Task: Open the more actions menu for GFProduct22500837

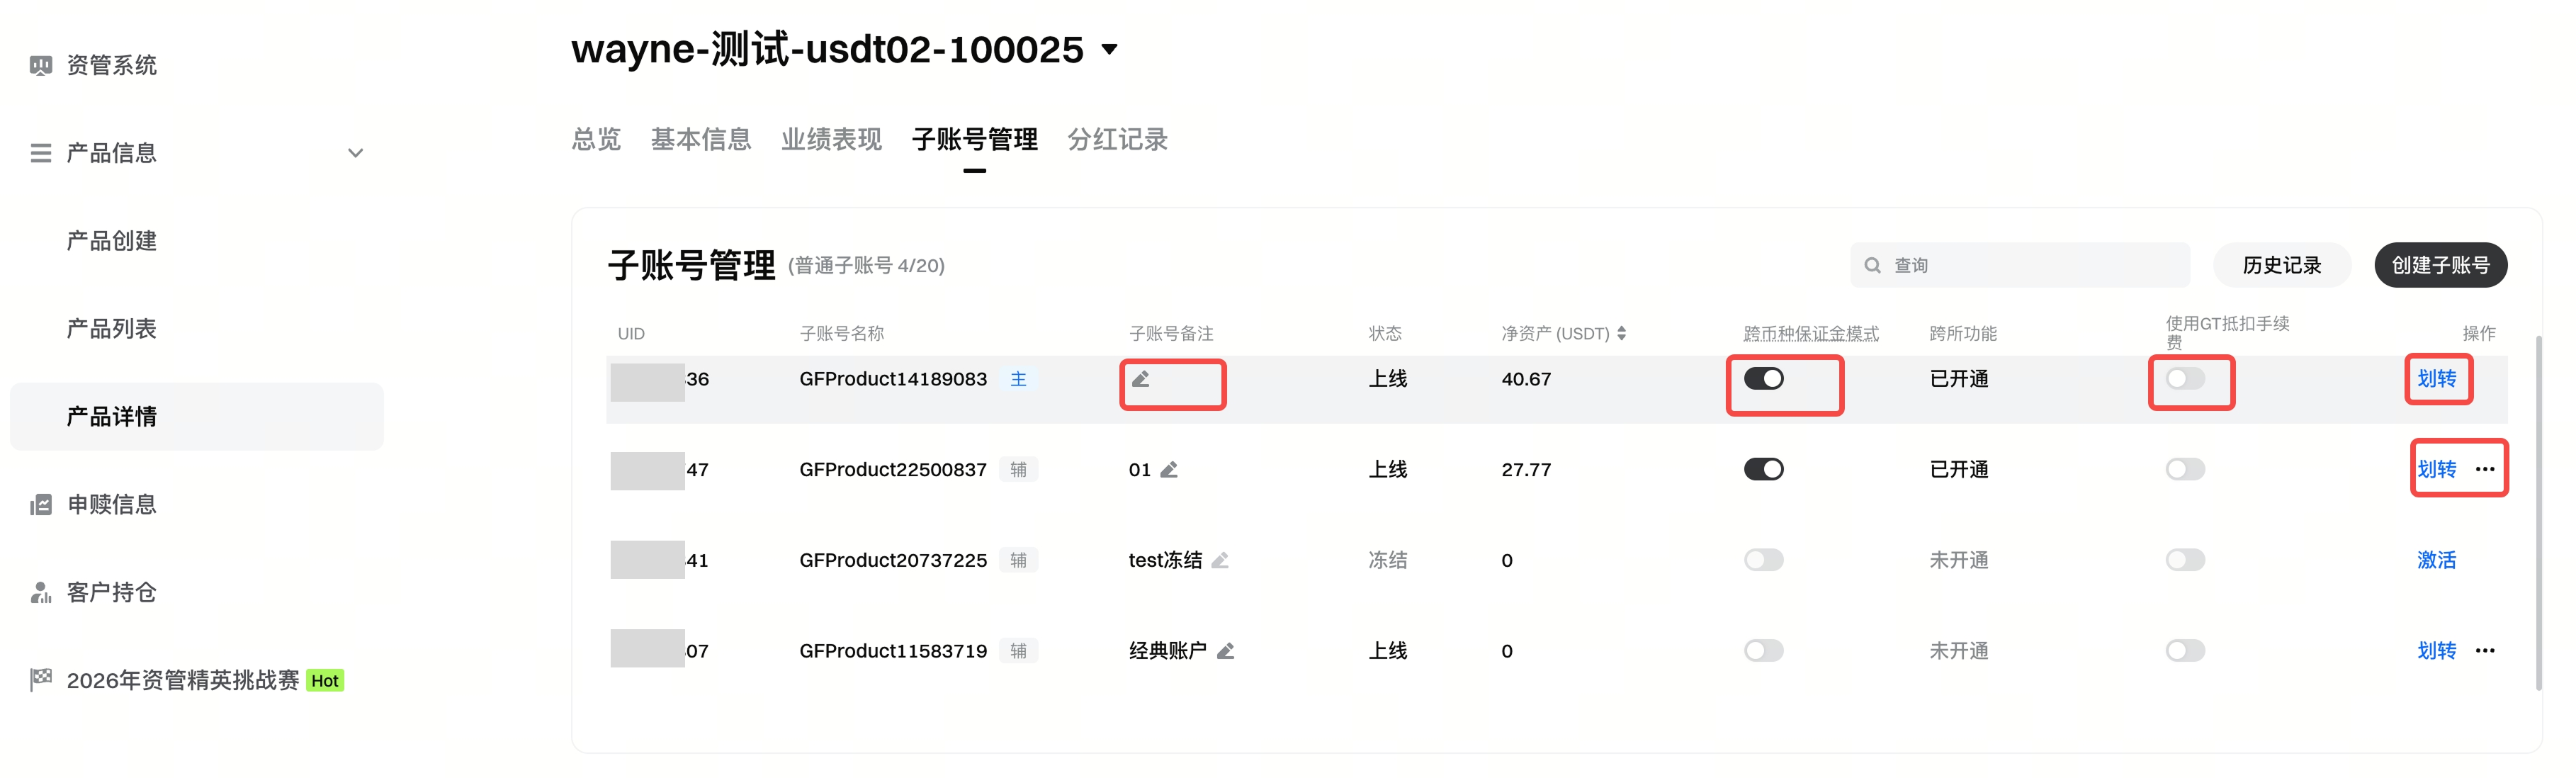Action: [x=2486, y=469]
